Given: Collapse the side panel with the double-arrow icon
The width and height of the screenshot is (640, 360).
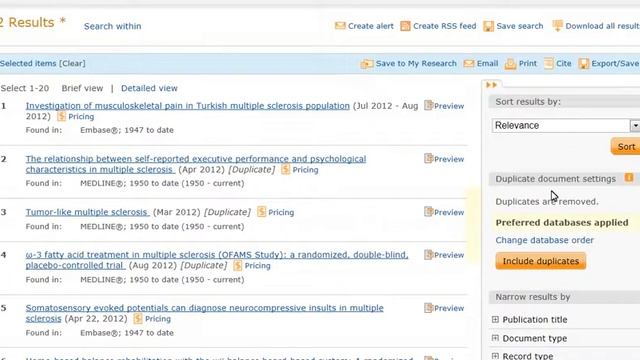Looking at the screenshot, I should click(x=491, y=85).
